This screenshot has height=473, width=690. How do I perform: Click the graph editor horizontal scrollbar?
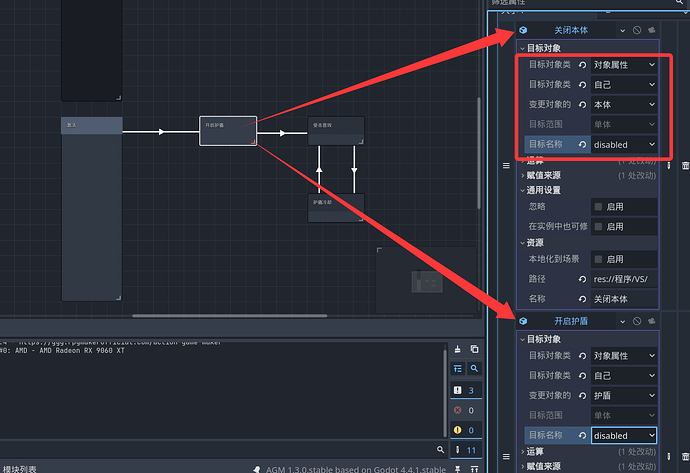tap(230, 315)
